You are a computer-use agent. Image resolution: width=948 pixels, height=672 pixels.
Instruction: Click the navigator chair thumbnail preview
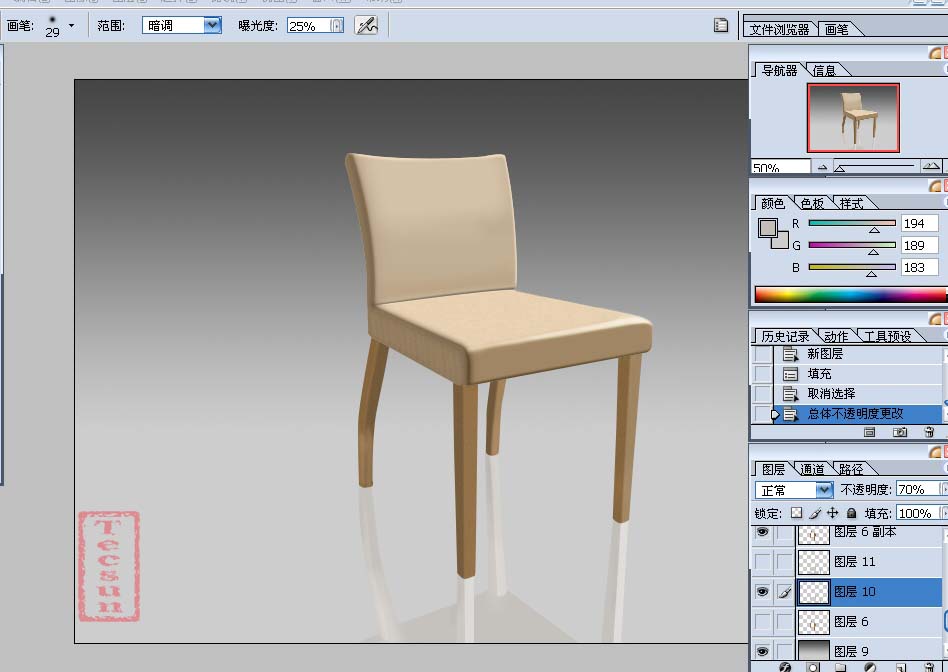coord(853,118)
